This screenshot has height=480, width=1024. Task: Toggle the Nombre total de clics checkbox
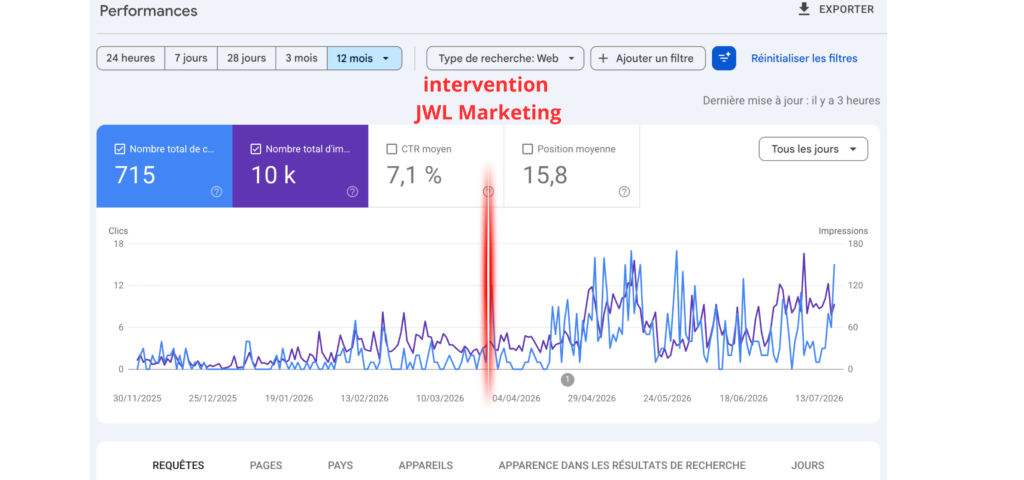120,149
